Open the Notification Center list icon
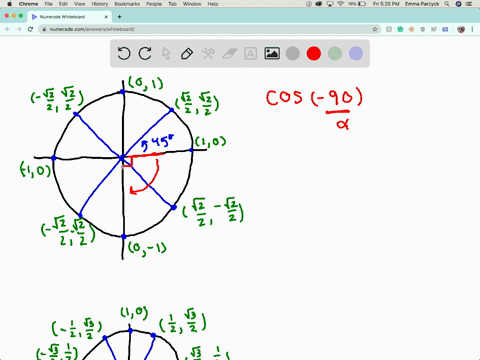 [470, 4]
